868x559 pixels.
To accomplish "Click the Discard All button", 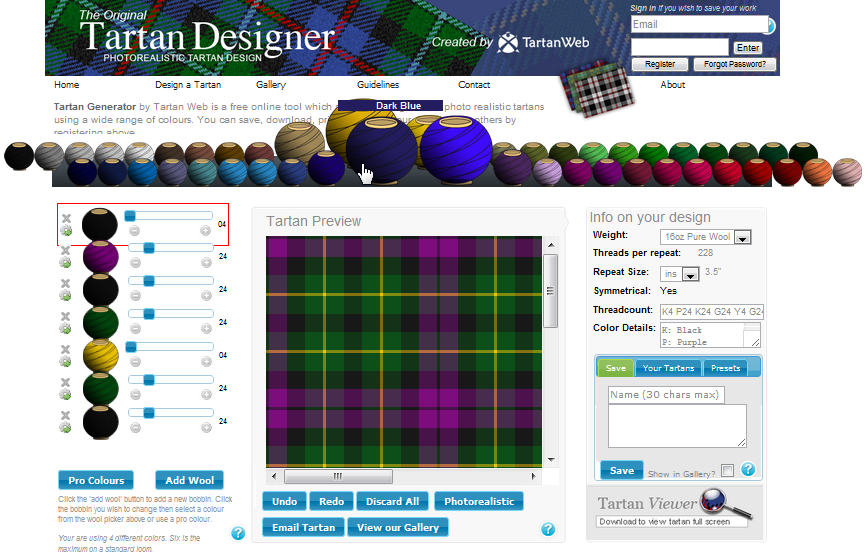I will (392, 501).
